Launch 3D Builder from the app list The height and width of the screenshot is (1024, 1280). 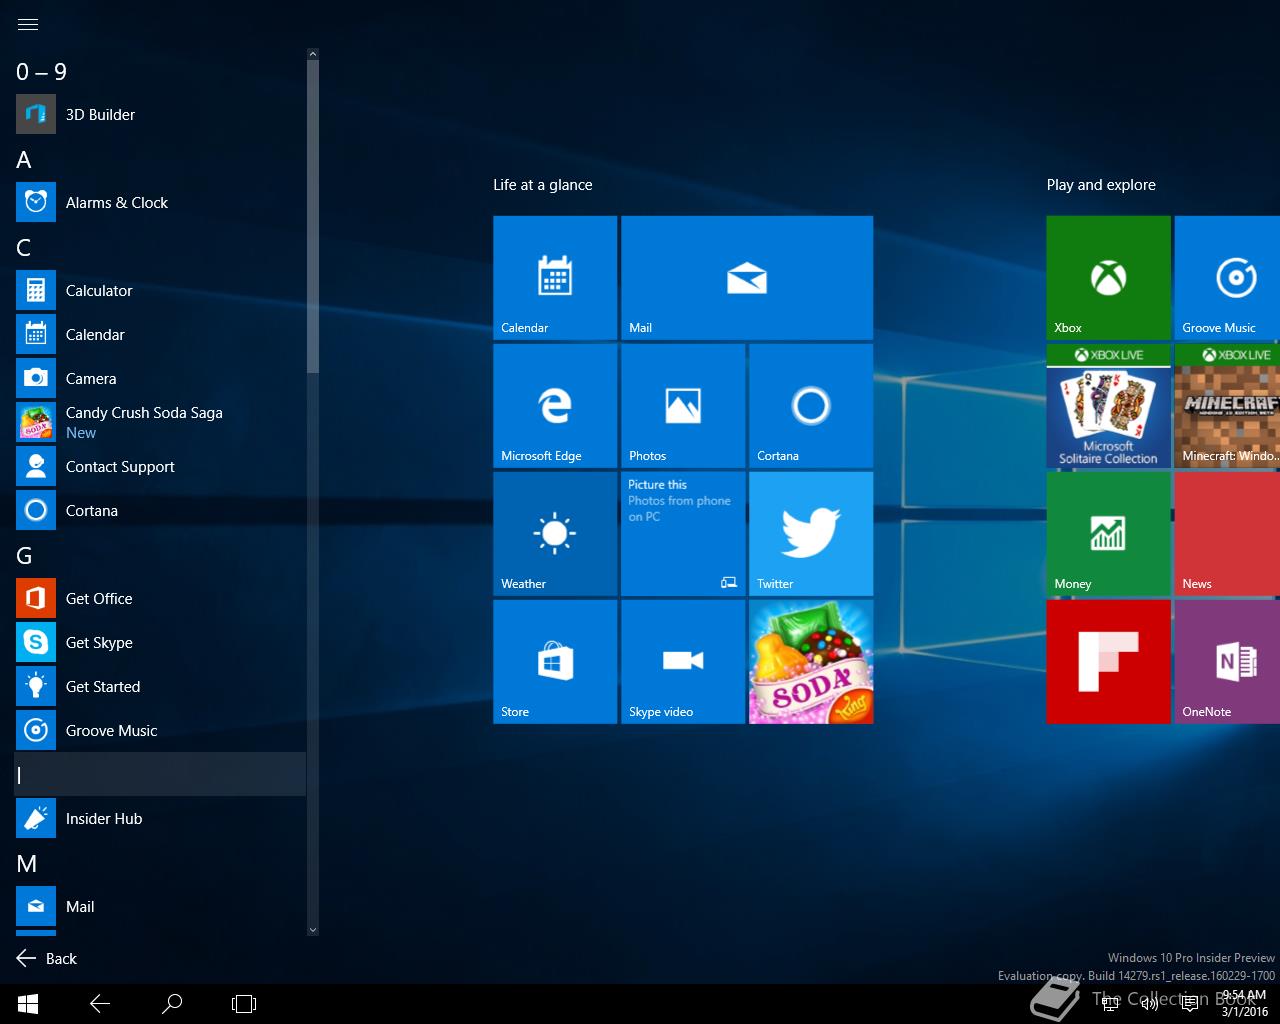click(160, 114)
